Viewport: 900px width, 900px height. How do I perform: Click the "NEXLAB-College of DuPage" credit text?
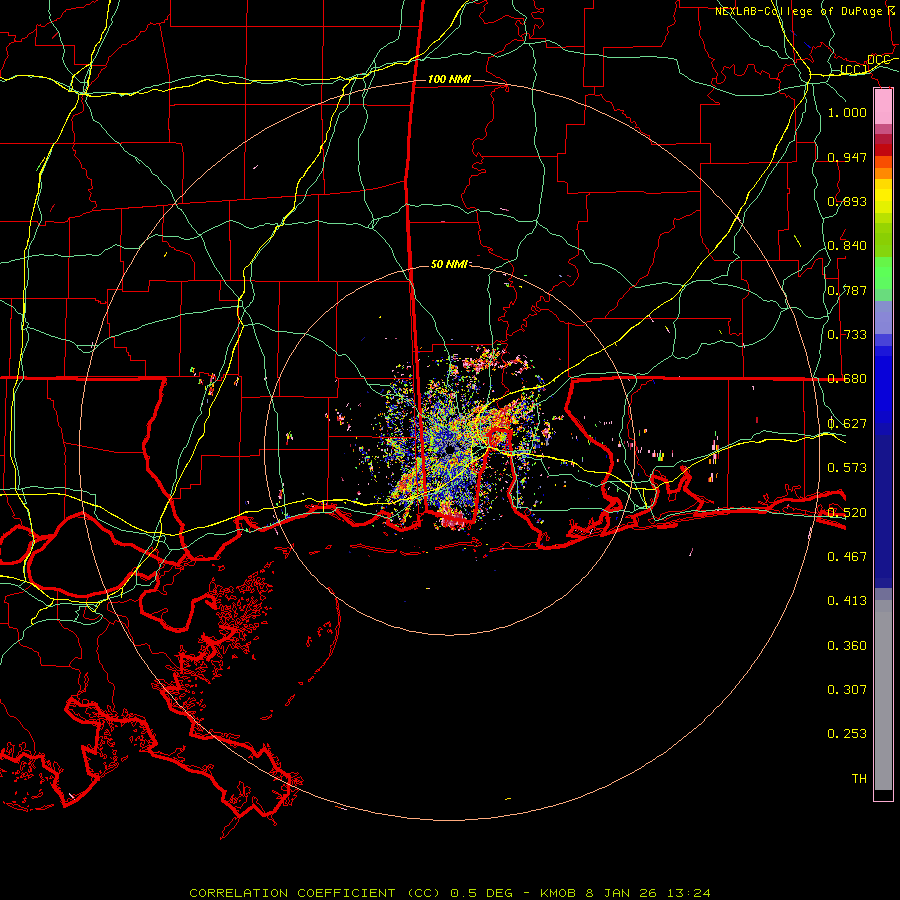click(x=798, y=11)
